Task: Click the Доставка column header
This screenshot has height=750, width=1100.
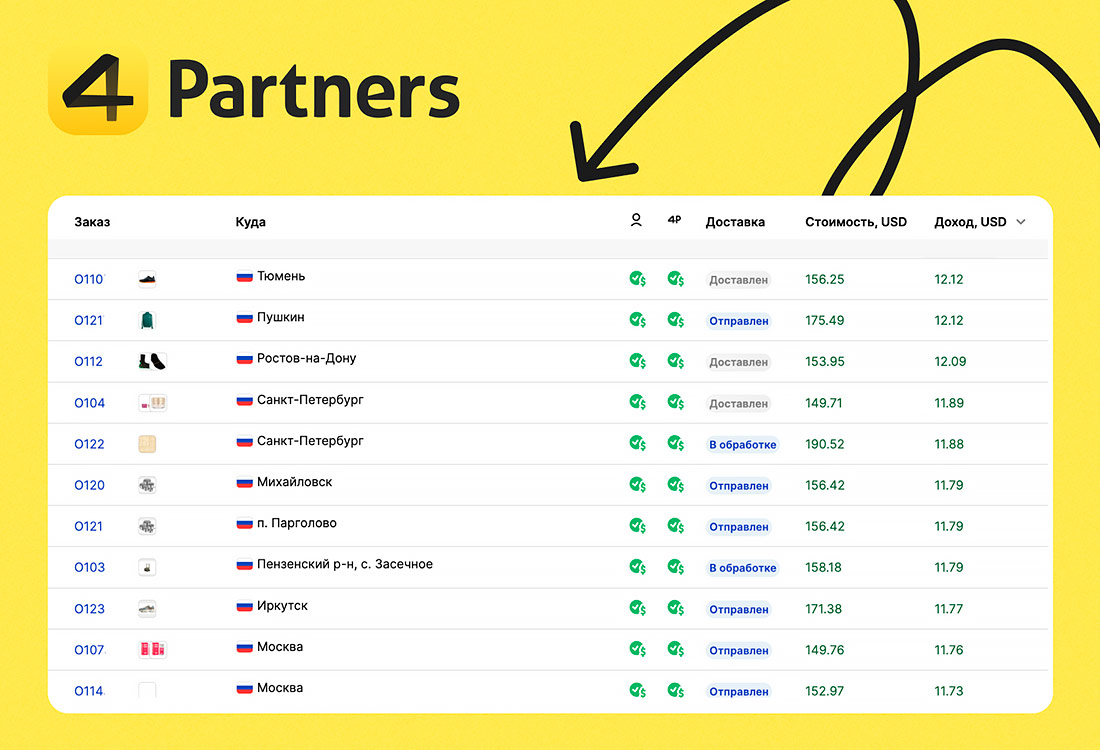Action: point(735,222)
